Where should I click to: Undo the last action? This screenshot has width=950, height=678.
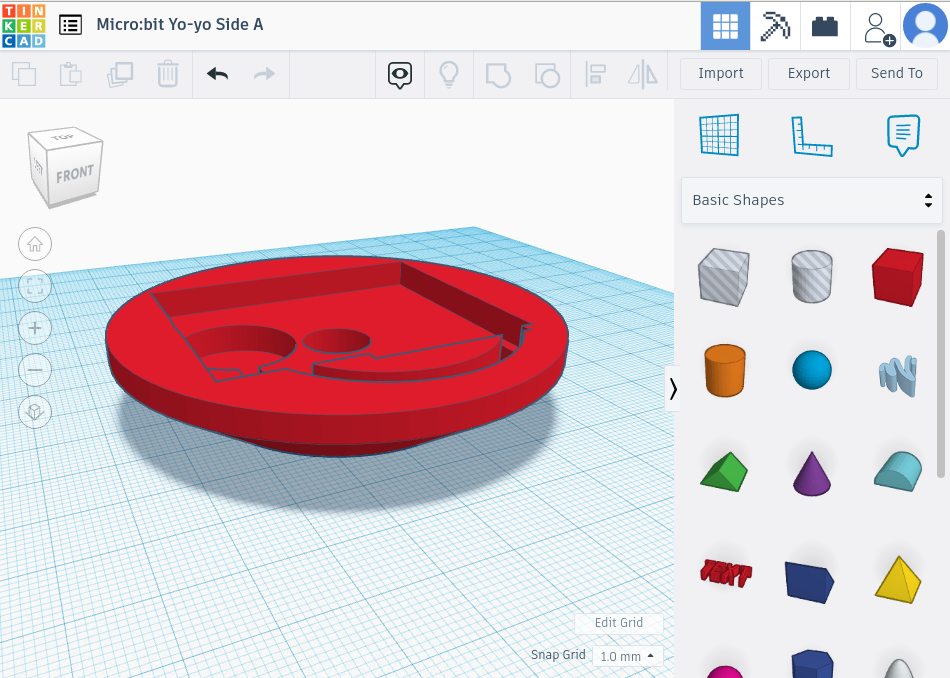(x=217, y=74)
